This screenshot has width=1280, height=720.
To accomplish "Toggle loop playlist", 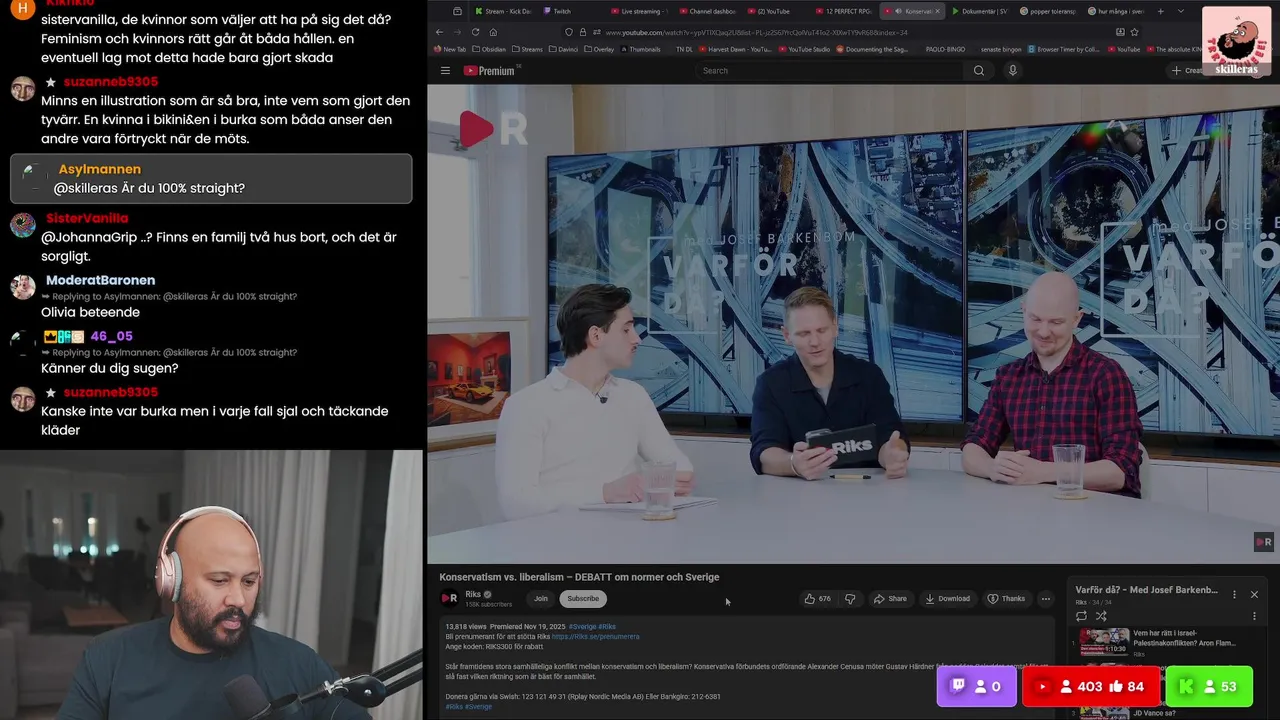I will coord(1081,616).
